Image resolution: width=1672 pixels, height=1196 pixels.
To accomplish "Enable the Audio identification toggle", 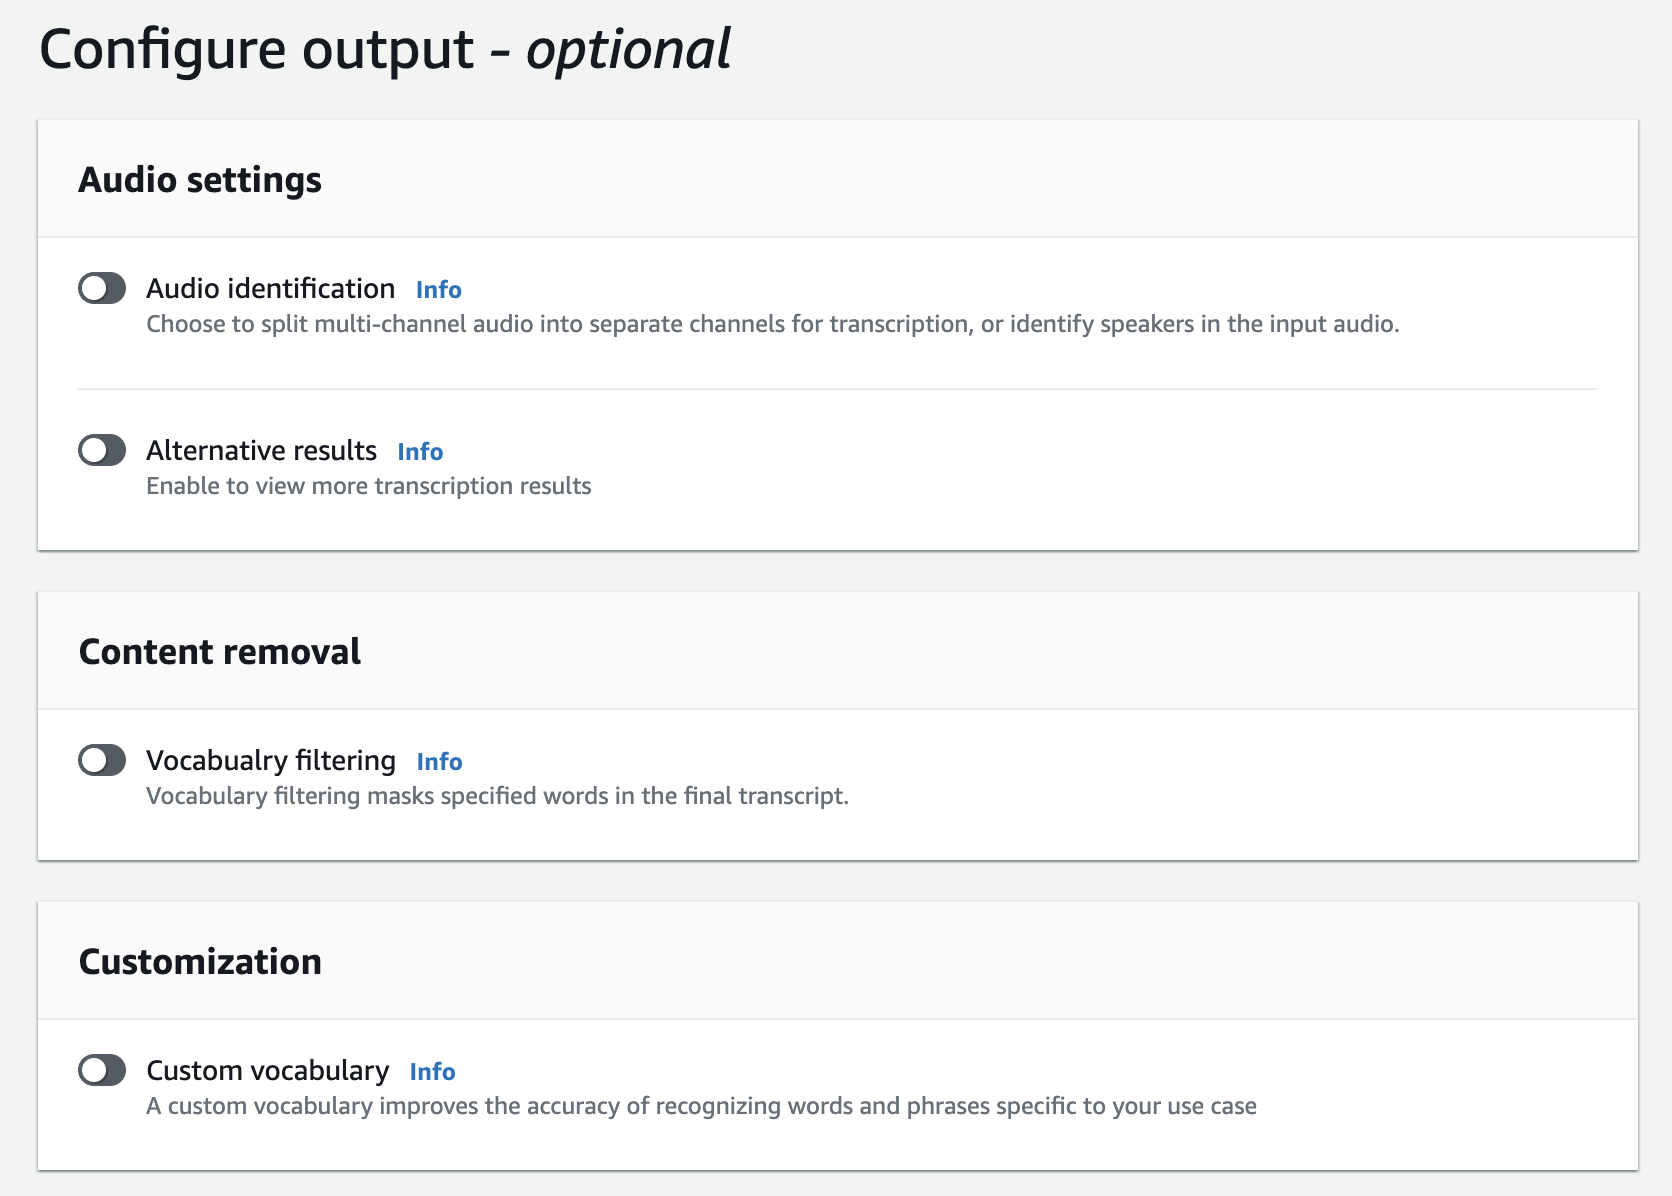I will tap(102, 289).
